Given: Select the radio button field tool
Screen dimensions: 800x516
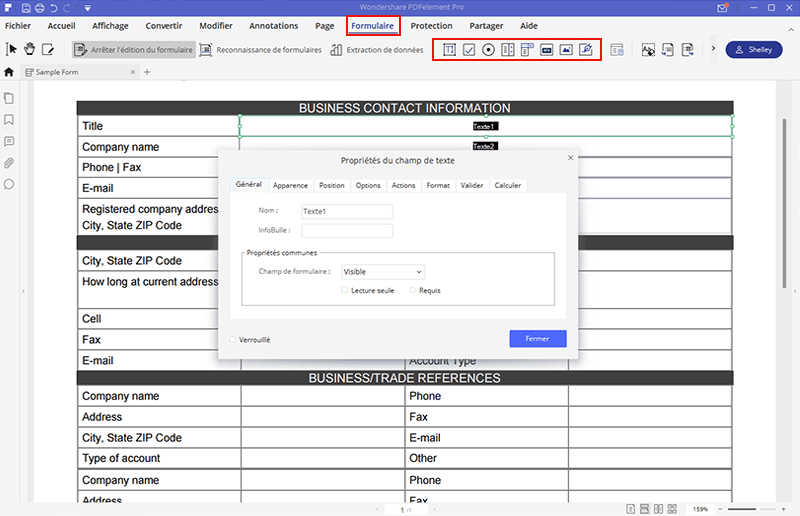Looking at the screenshot, I should click(488, 49).
